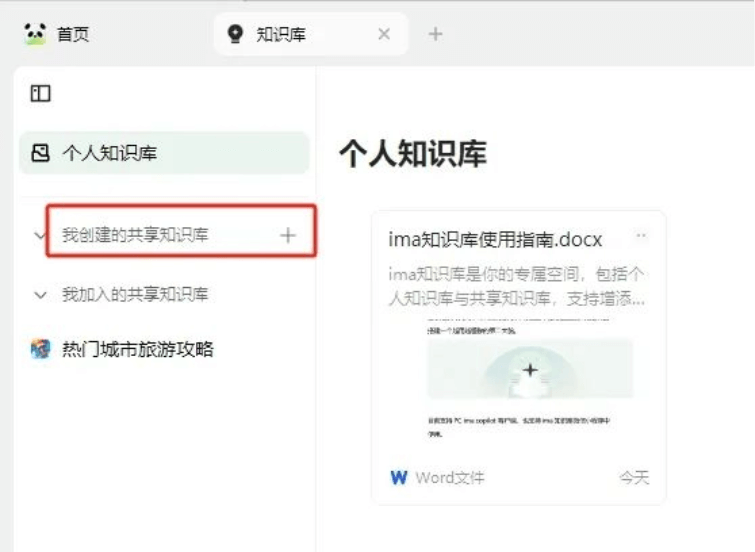
Task: Collapse the 我创建的共享知识库 section chevron
Action: 39,236
